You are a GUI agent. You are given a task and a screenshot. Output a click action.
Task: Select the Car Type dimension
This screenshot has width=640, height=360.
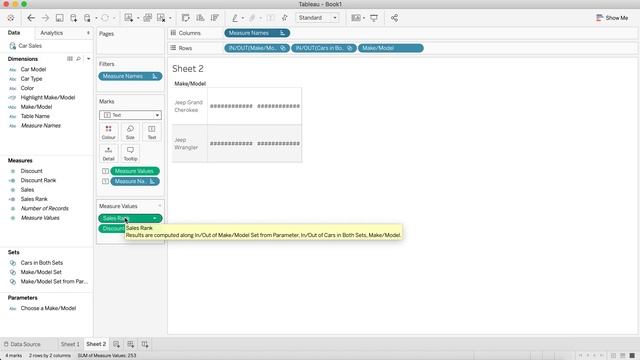coord(31,79)
